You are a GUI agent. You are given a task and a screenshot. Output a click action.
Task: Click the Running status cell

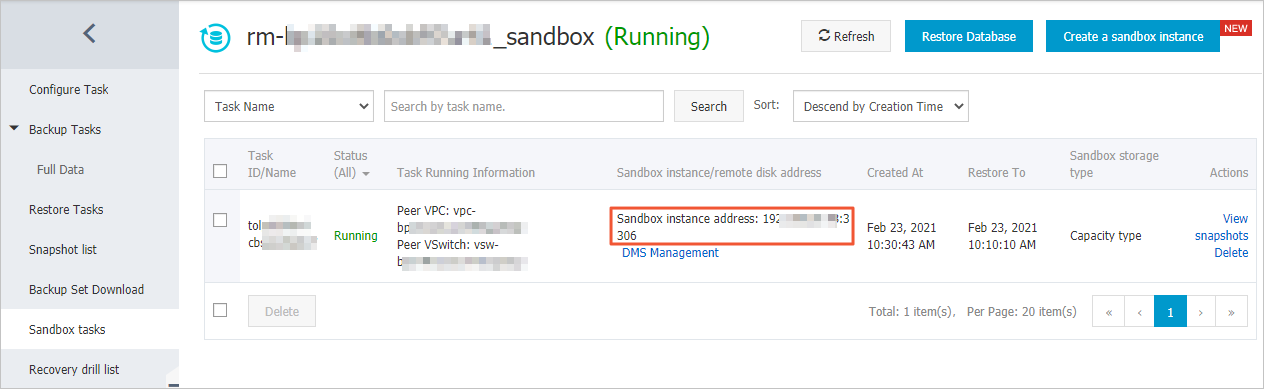(356, 236)
